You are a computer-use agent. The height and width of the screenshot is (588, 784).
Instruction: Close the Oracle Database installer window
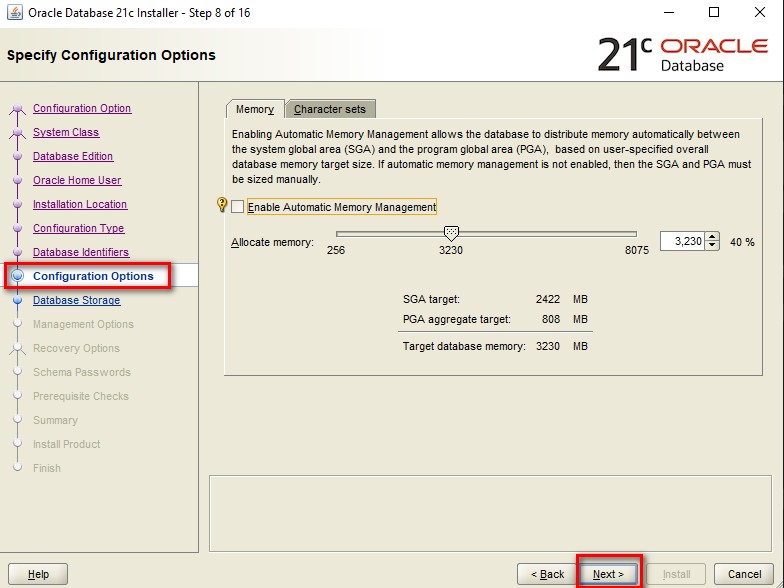760,12
